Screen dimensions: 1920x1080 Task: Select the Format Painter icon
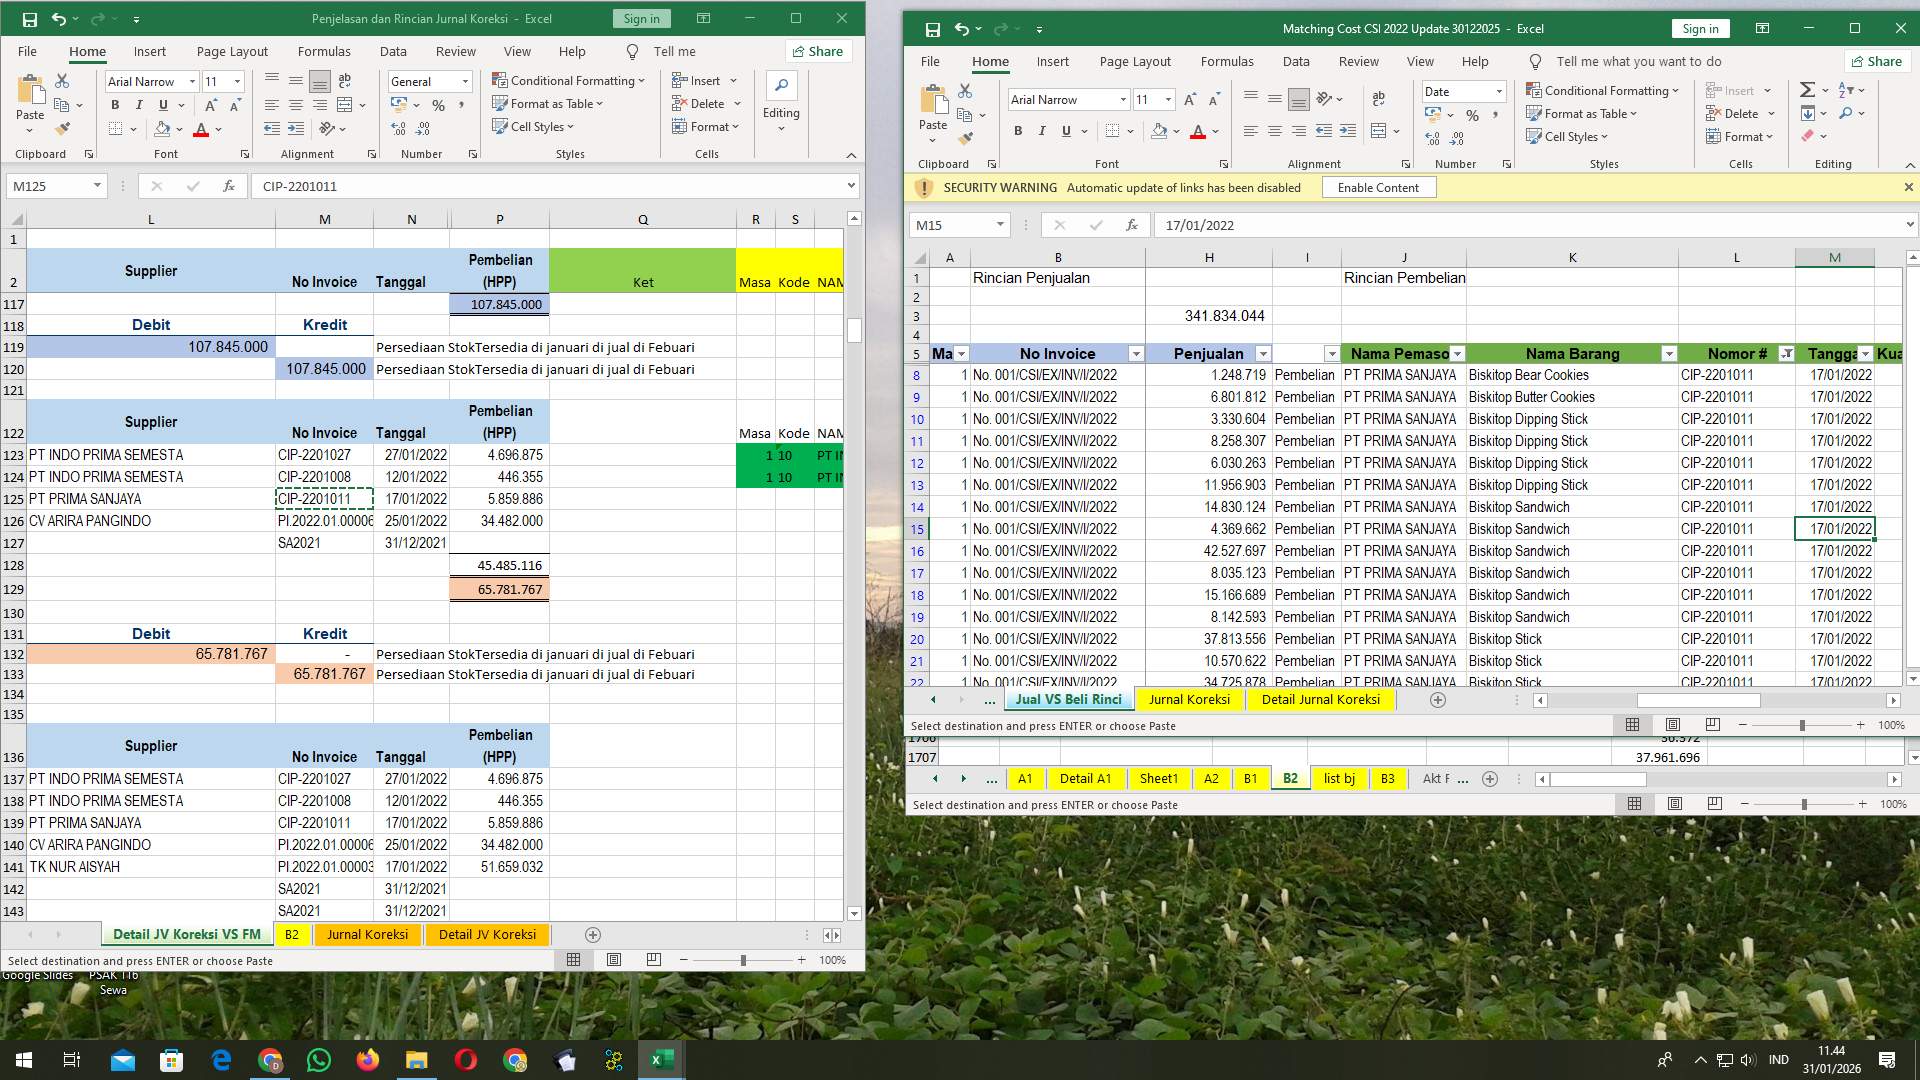pyautogui.click(x=63, y=128)
